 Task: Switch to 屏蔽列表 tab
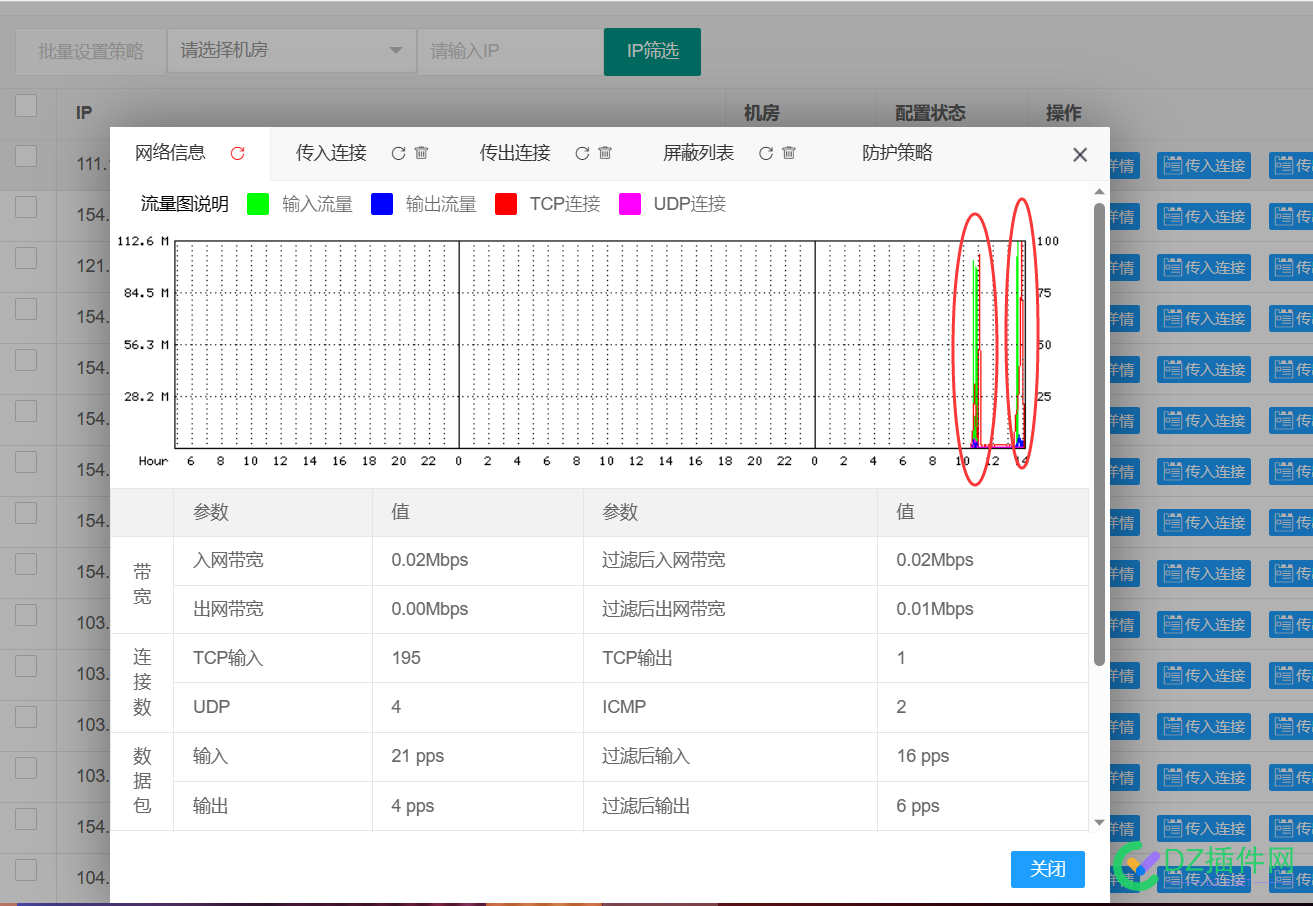(699, 153)
